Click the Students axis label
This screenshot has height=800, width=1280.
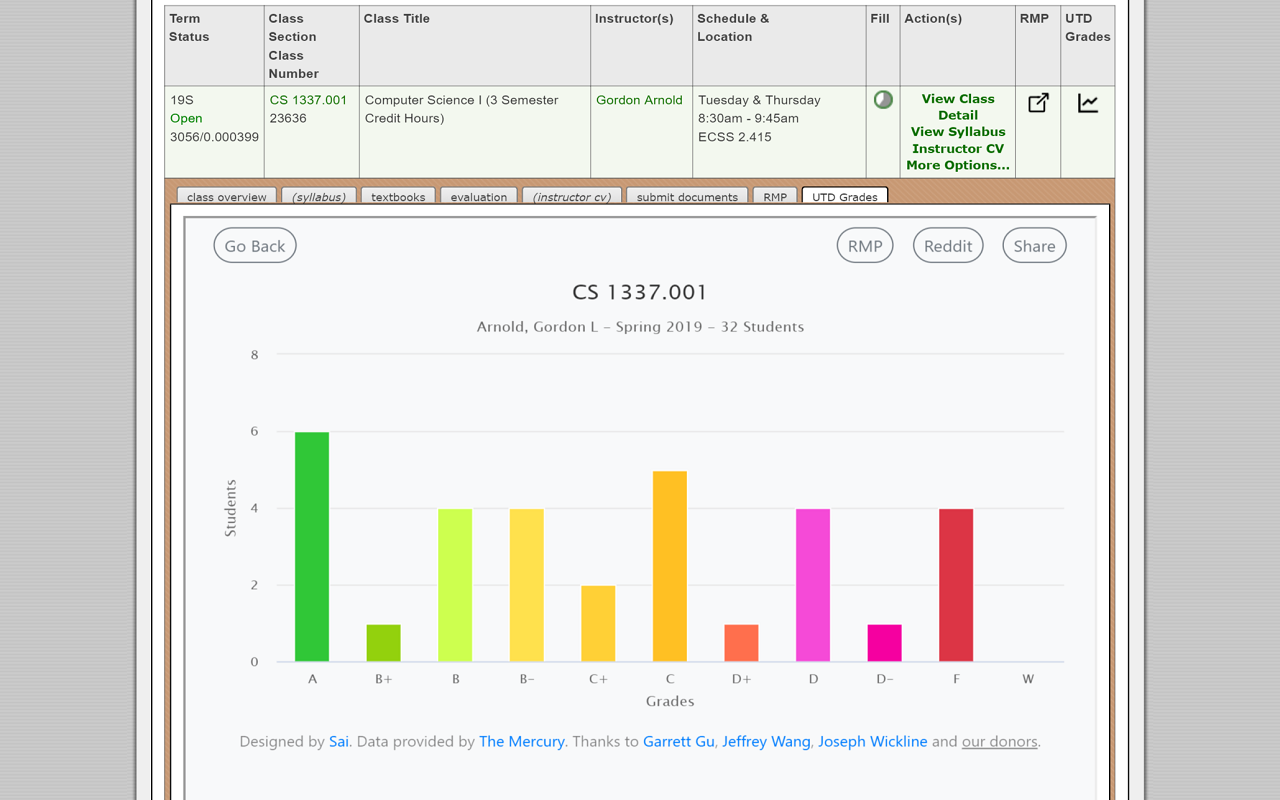(x=231, y=508)
